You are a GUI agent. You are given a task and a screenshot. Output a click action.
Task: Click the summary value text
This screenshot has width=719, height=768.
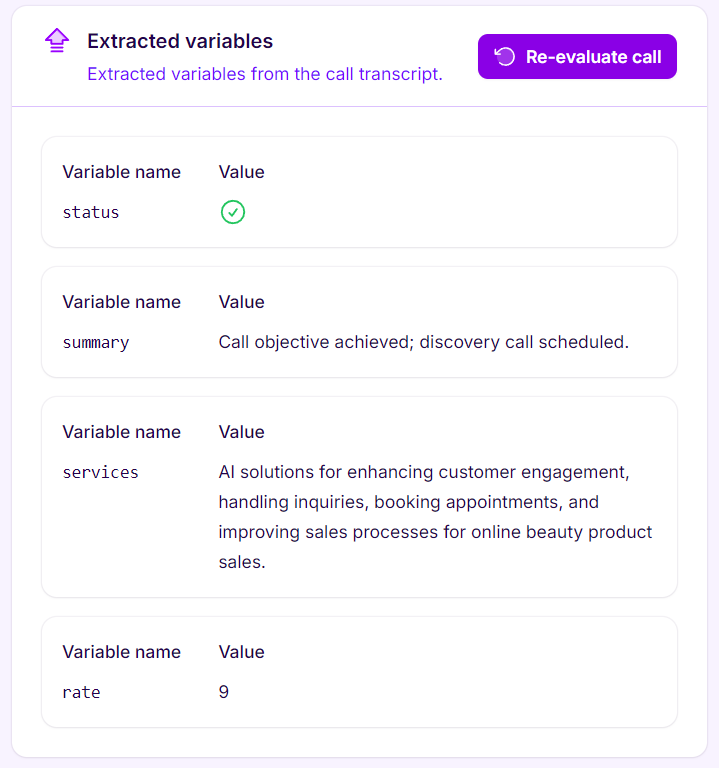pos(423,342)
